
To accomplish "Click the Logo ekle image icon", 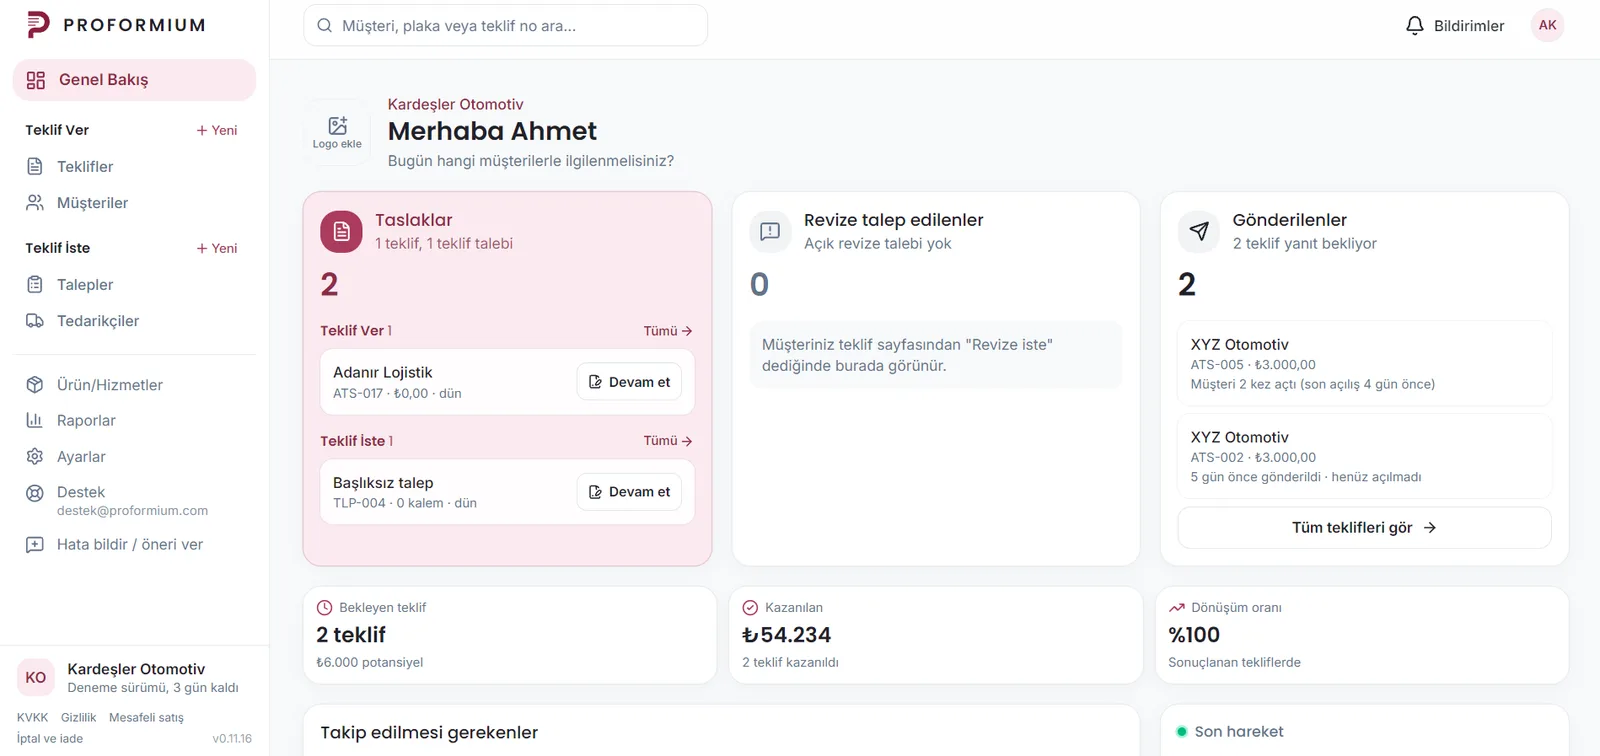I will pos(338,125).
